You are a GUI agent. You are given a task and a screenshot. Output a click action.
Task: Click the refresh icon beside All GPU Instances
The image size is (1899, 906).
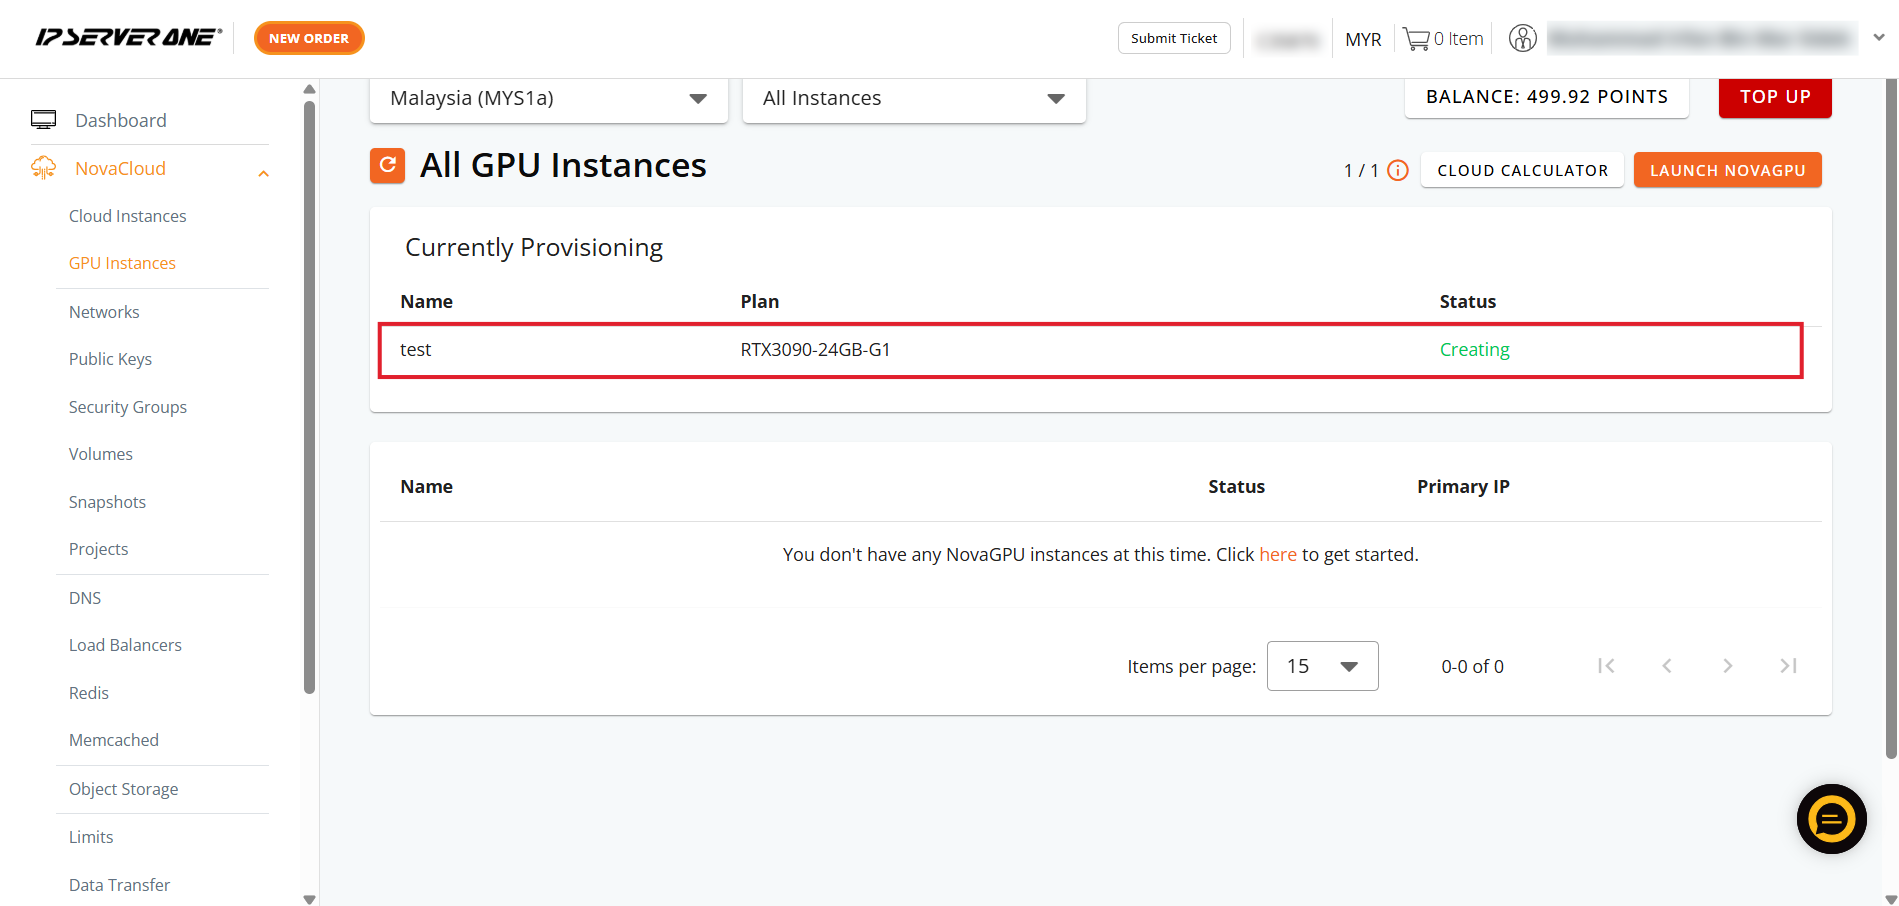click(x=387, y=165)
